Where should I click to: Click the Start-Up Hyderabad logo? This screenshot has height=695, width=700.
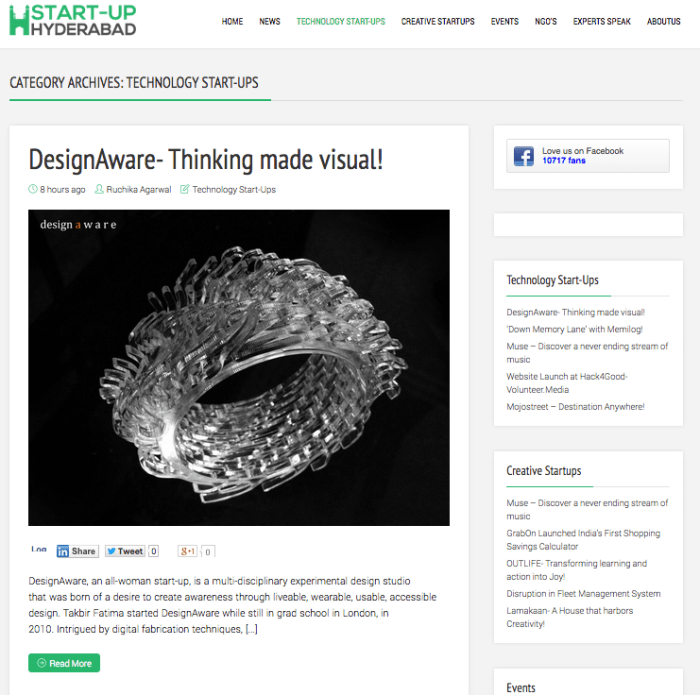point(72,20)
